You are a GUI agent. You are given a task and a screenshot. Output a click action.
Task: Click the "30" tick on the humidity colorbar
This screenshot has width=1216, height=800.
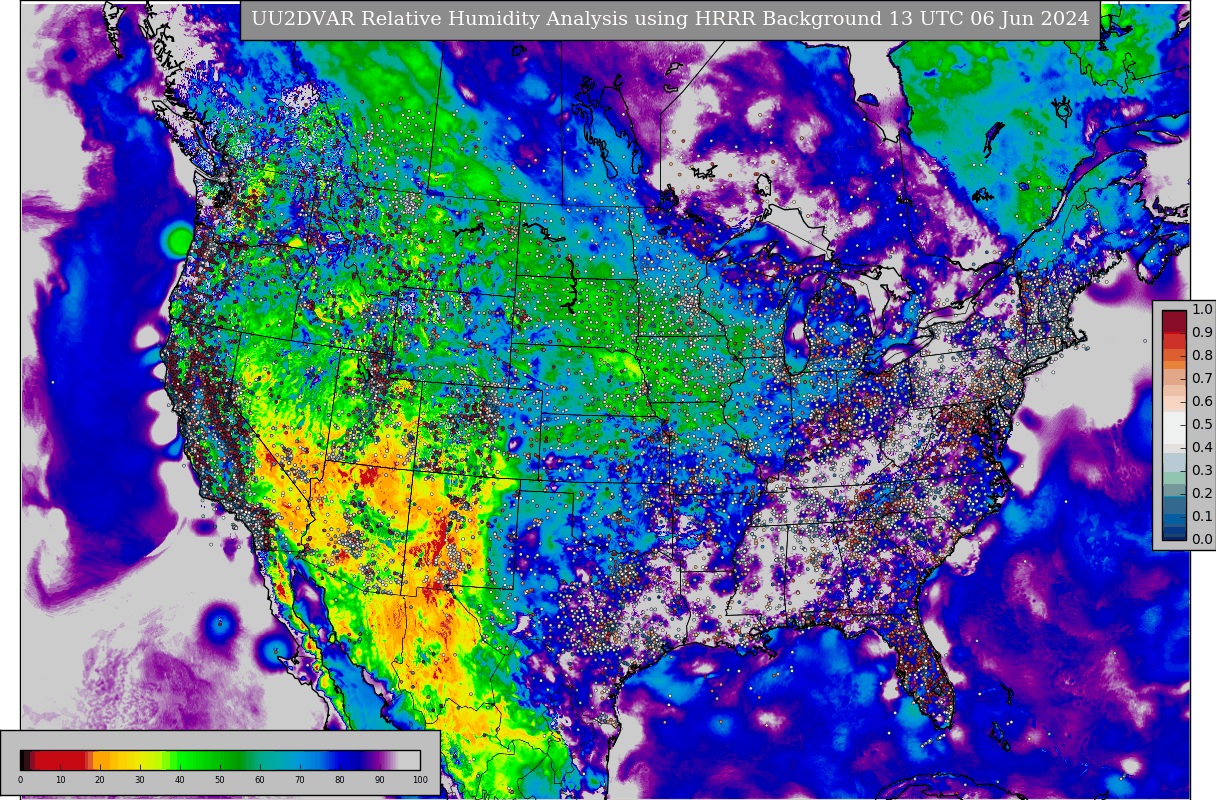[x=140, y=780]
